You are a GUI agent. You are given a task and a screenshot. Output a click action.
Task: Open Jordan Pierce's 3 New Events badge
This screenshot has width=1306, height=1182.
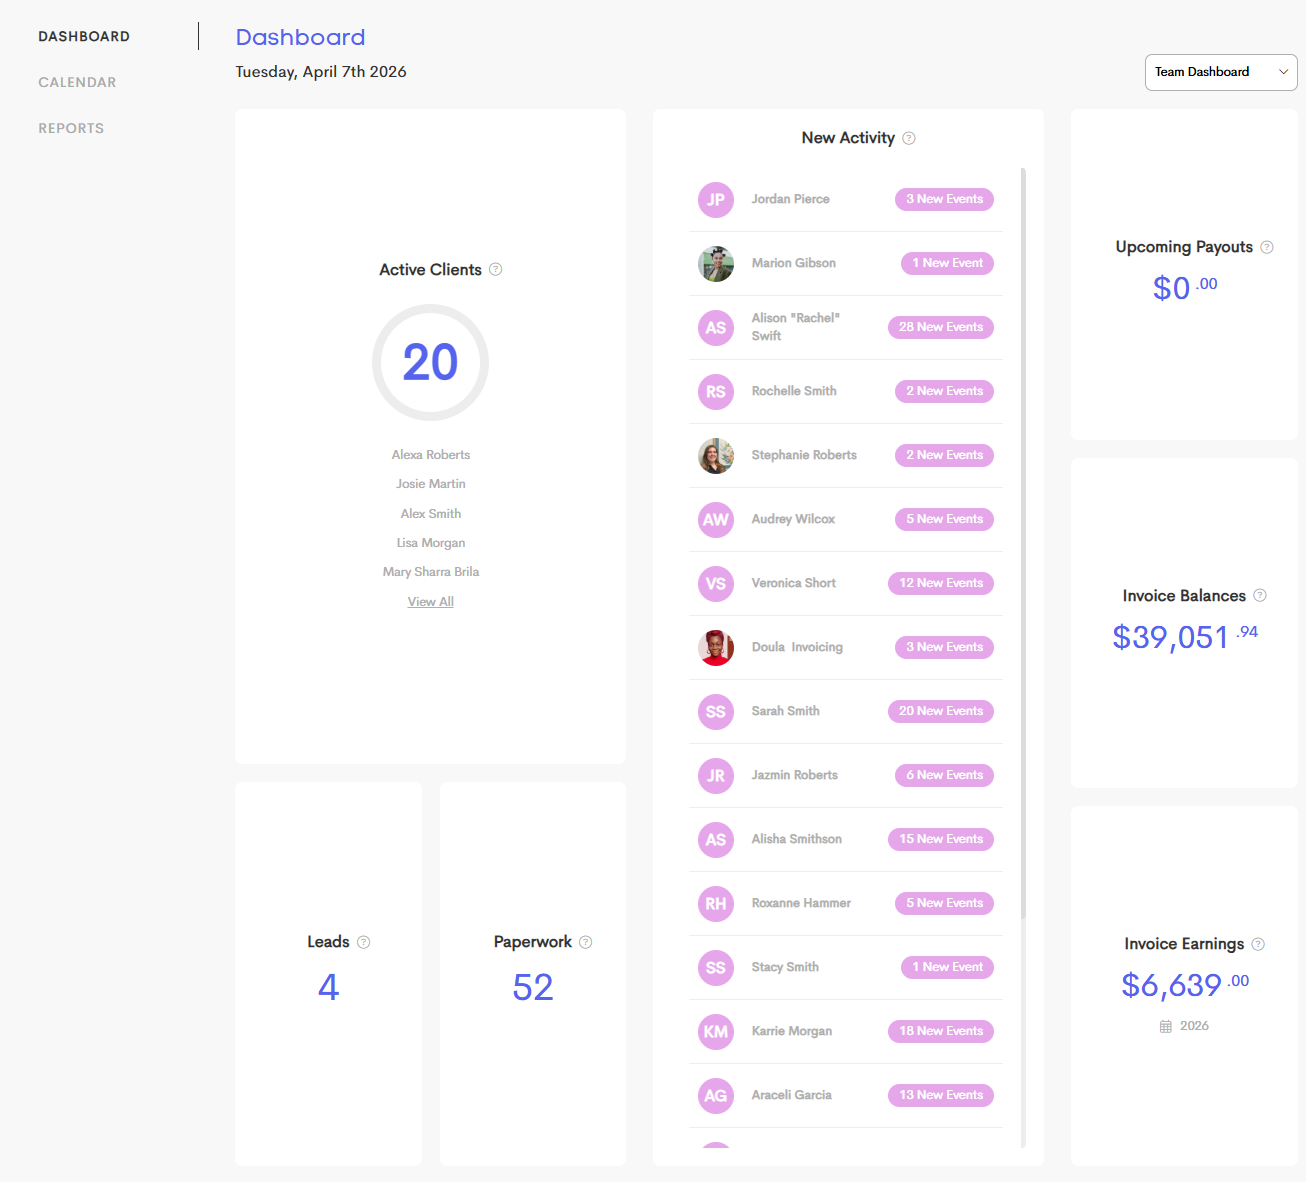pos(944,199)
